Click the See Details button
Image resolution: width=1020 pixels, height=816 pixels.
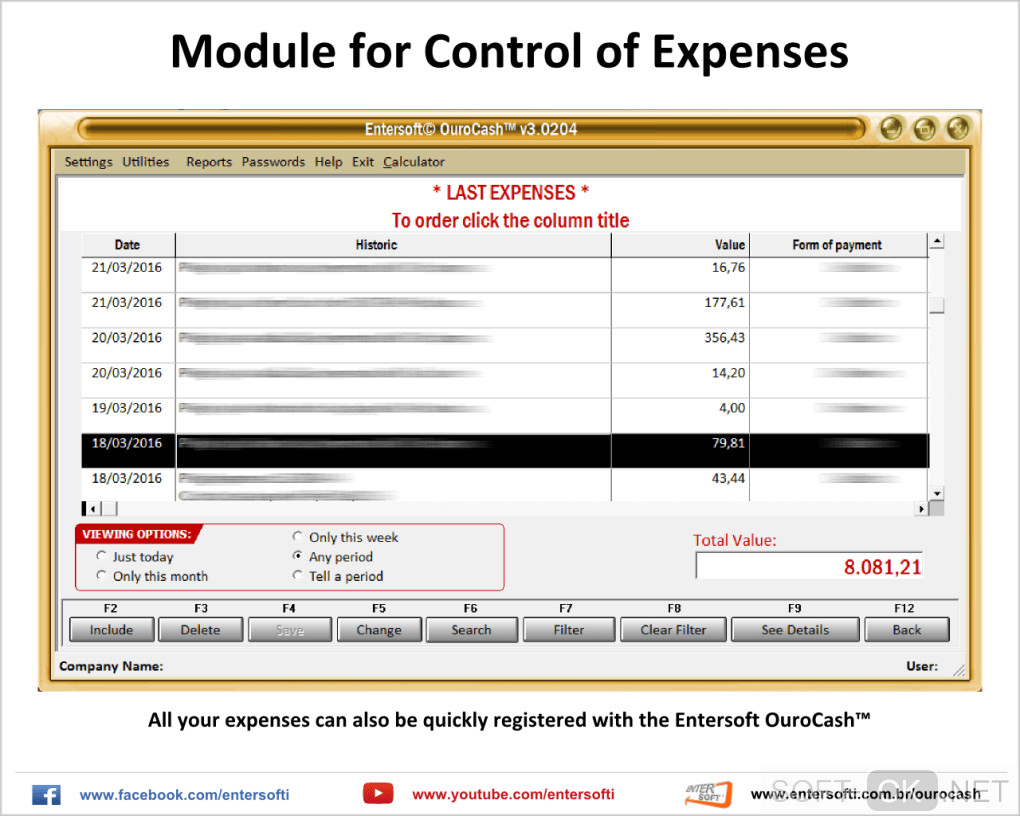[795, 630]
